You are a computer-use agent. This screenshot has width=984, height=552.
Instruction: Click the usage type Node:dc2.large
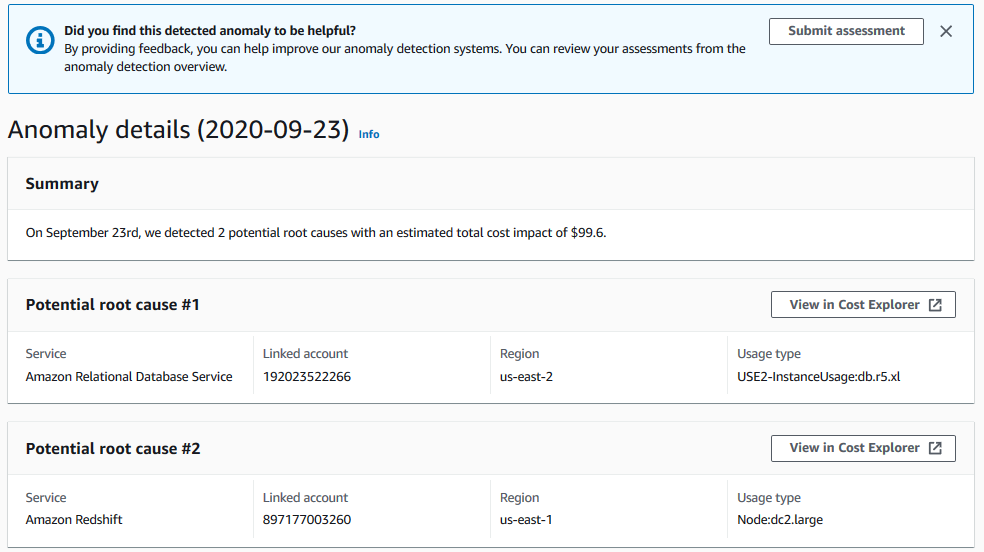[x=779, y=519]
